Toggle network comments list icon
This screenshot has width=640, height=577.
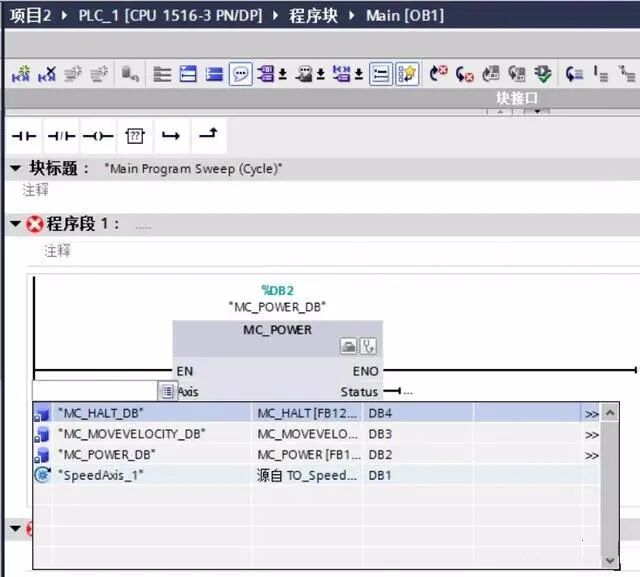coord(381,74)
